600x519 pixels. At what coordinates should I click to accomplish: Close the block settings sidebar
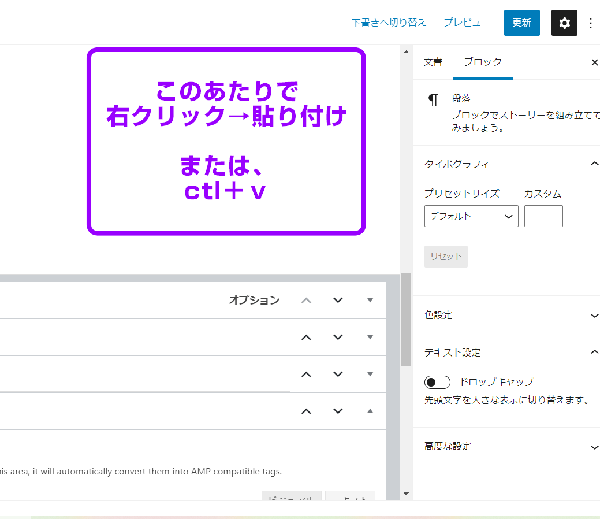coord(595,62)
